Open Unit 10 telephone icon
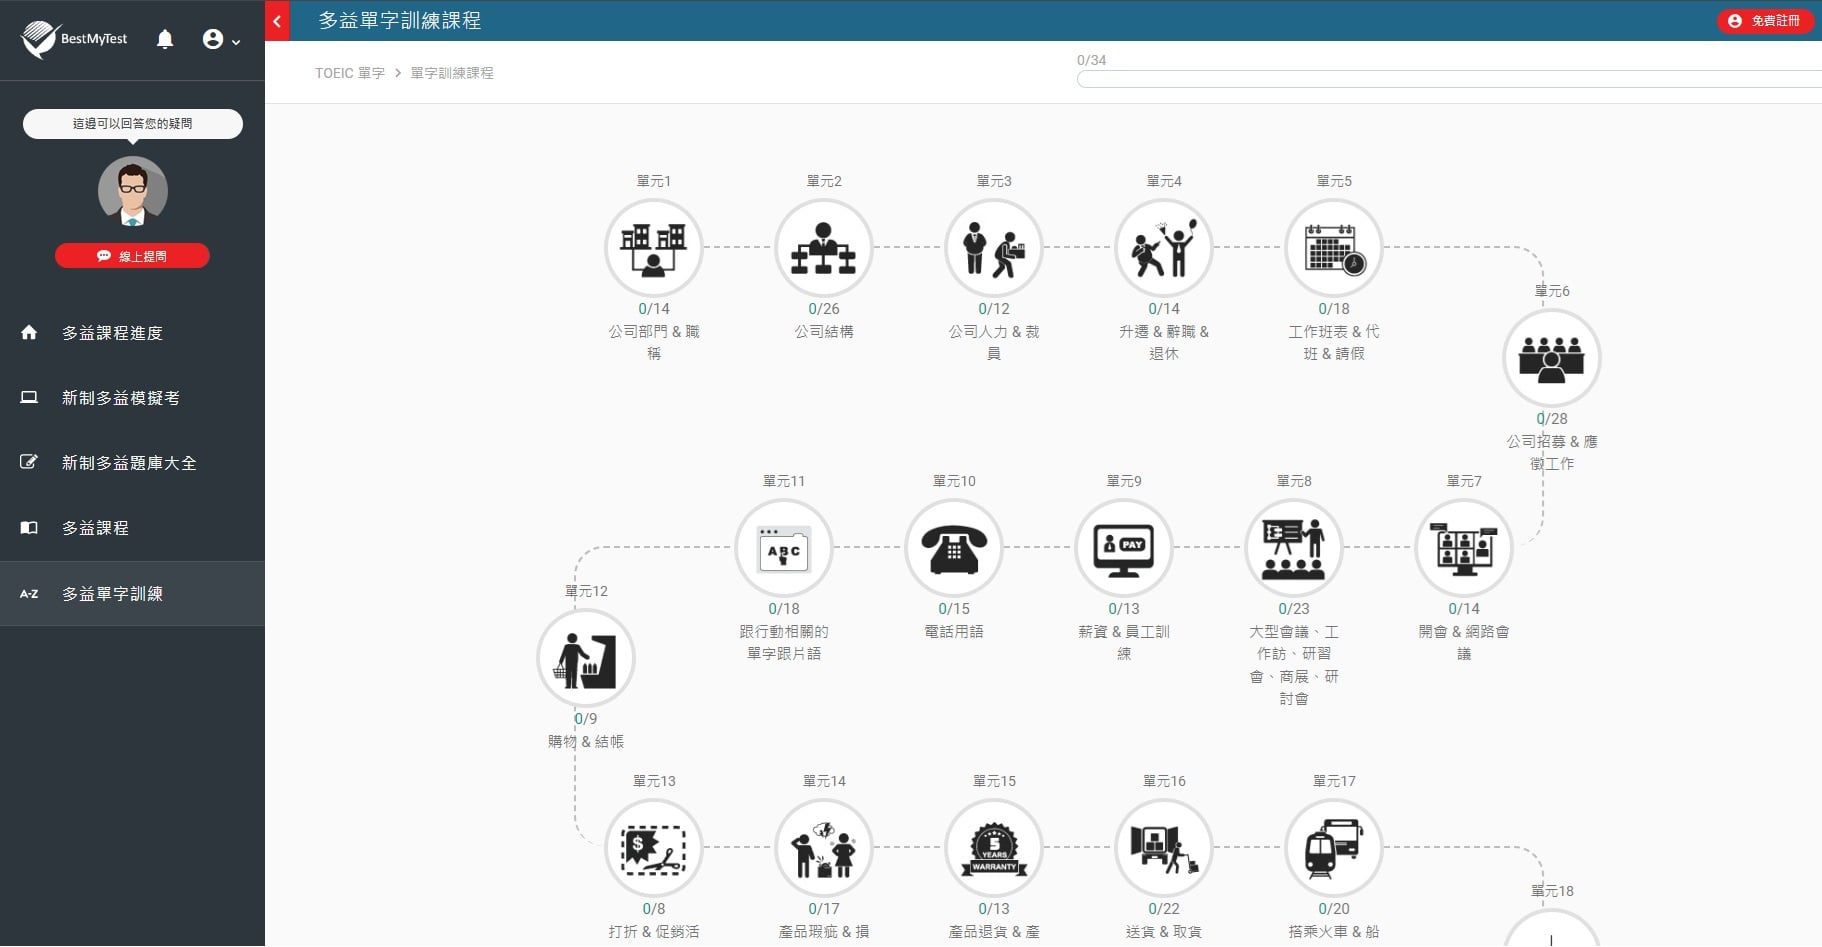This screenshot has width=1822, height=947. click(954, 548)
